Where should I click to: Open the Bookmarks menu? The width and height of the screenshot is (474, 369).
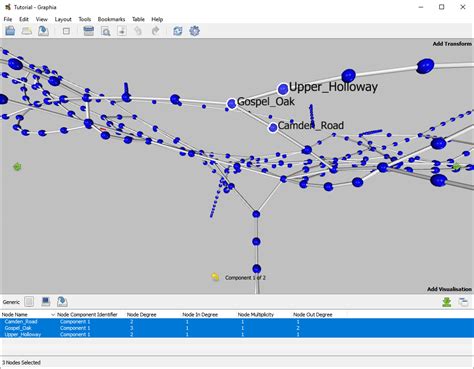coord(111,19)
